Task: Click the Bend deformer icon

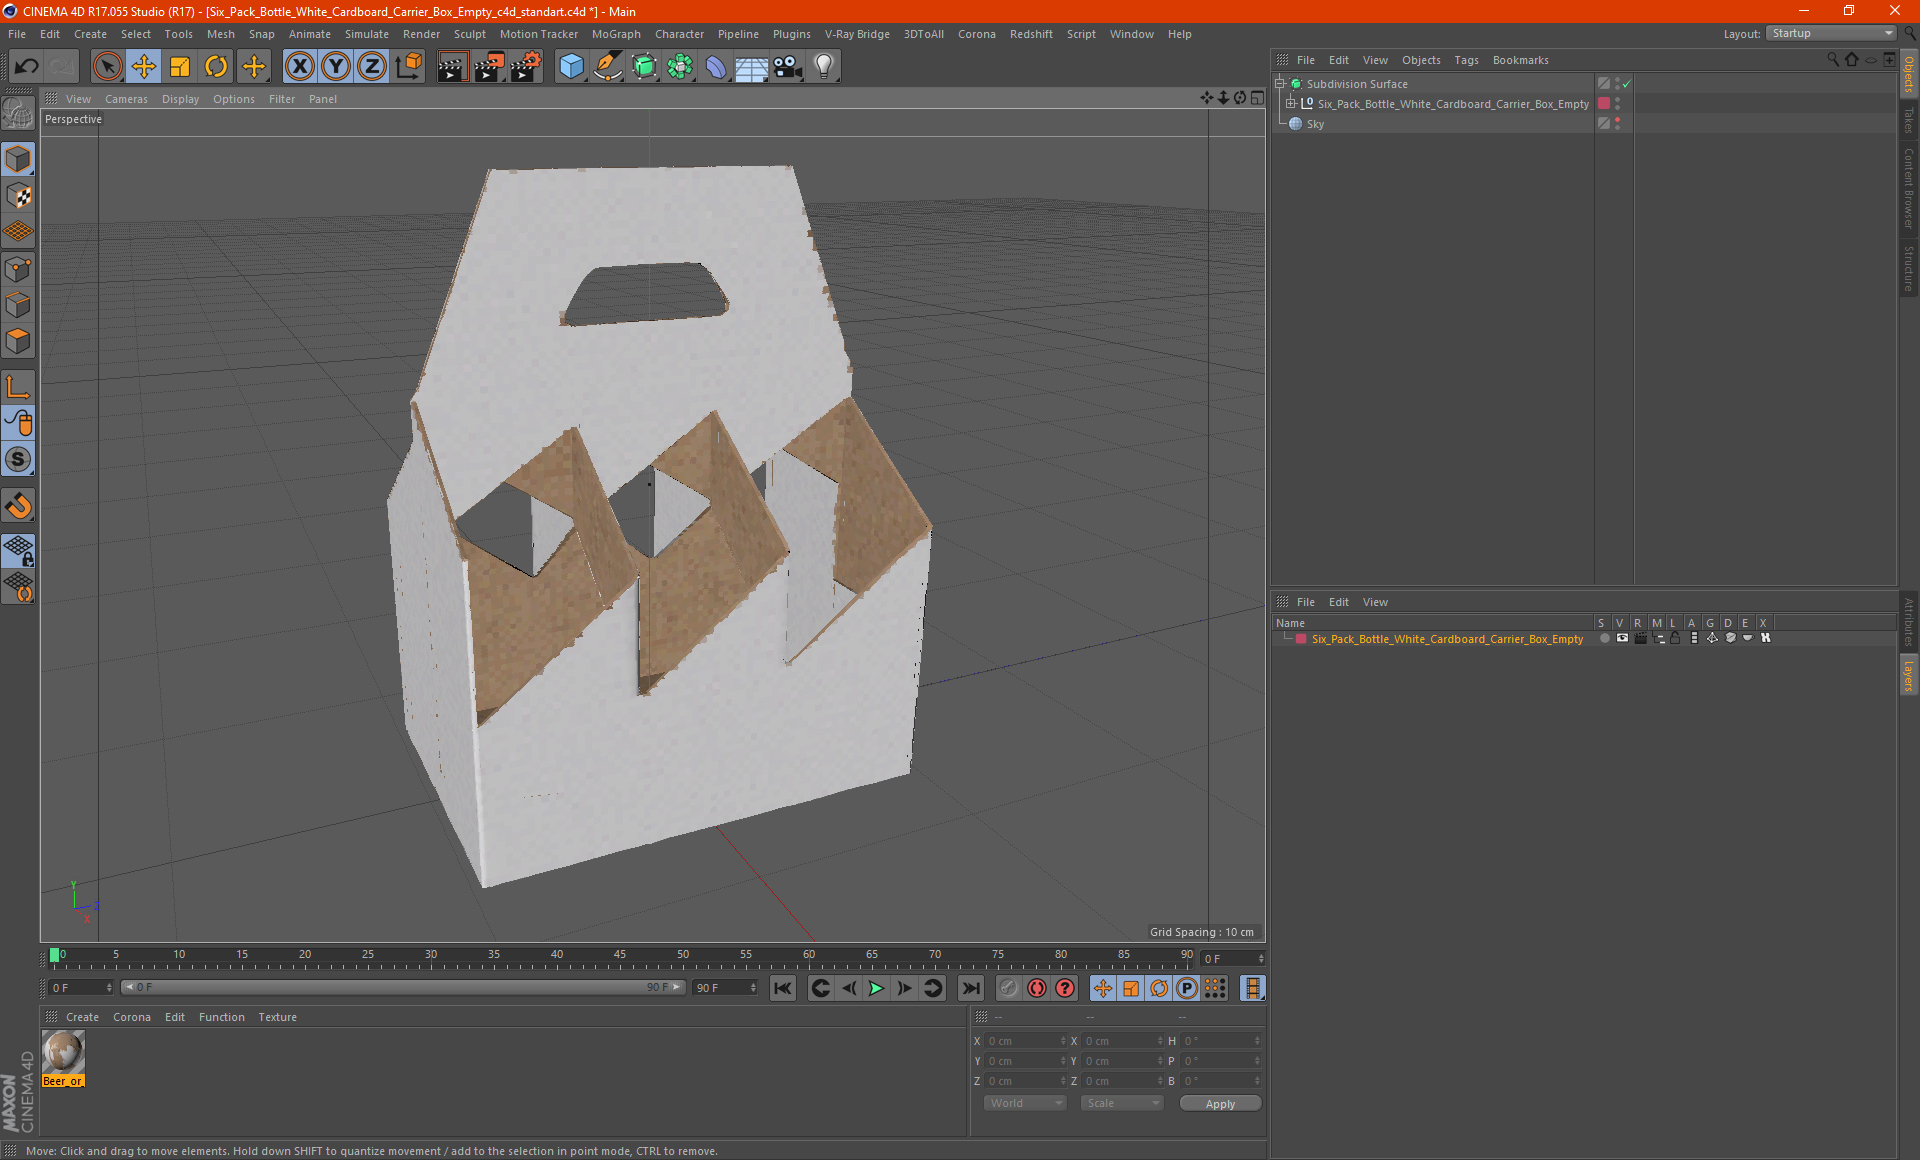Action: (x=716, y=67)
